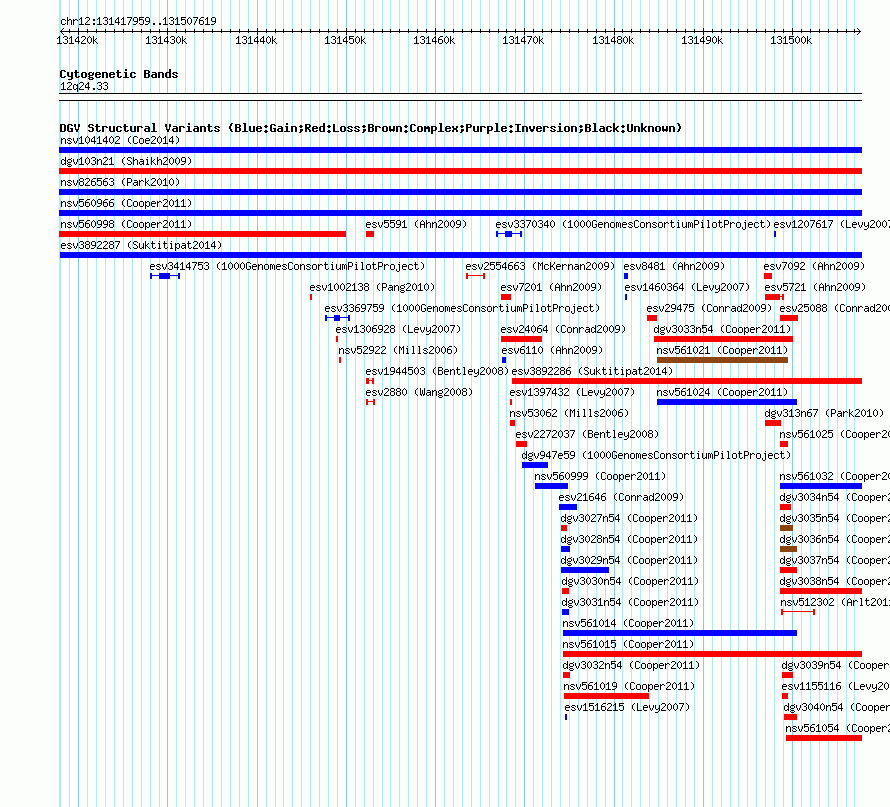Select the nsv561014 (Cooper2011) blue bar

pos(680,633)
